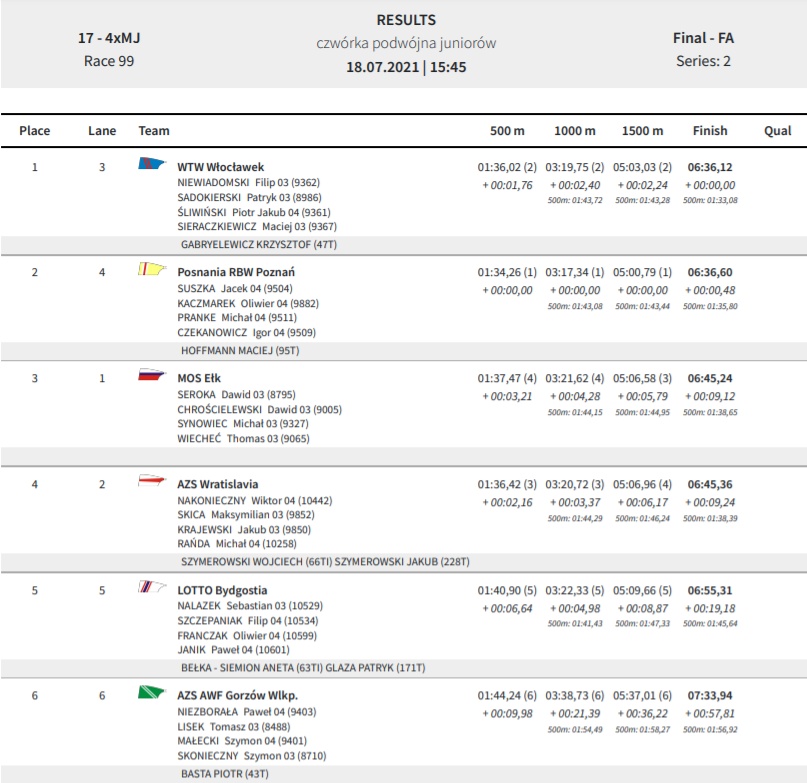Click coach GABRYELEWICZ KRZYSZTOF (47T)
Image resolution: width=807 pixels, height=783 pixels.
point(259,245)
